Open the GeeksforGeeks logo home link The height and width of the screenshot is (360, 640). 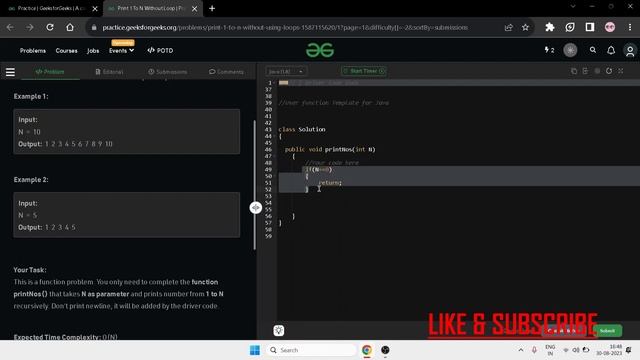(320, 50)
